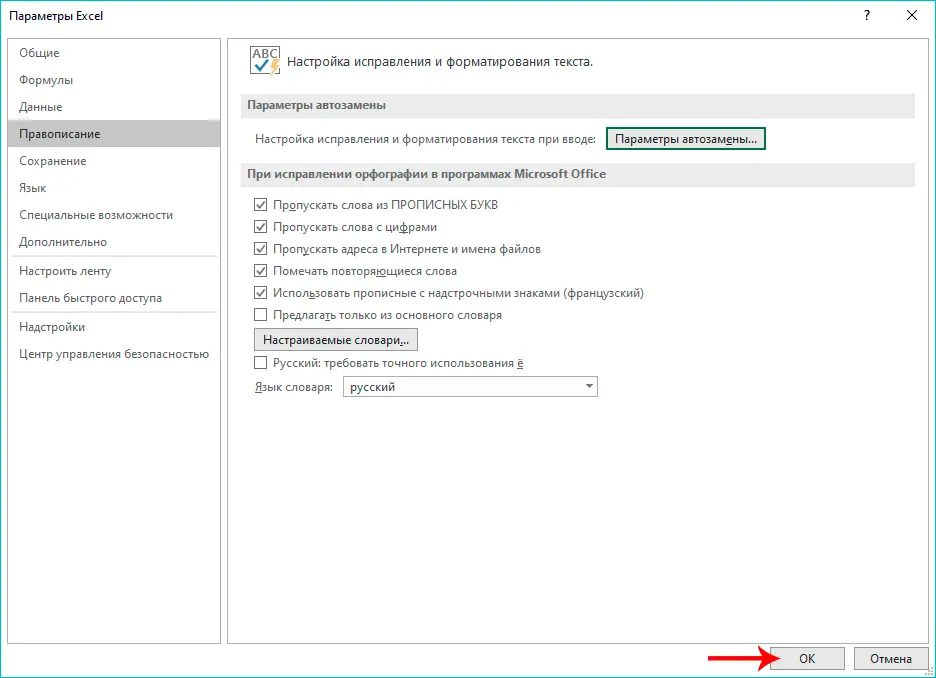Open Центр управления безопасностью
This screenshot has width=936, height=678.
tap(114, 354)
